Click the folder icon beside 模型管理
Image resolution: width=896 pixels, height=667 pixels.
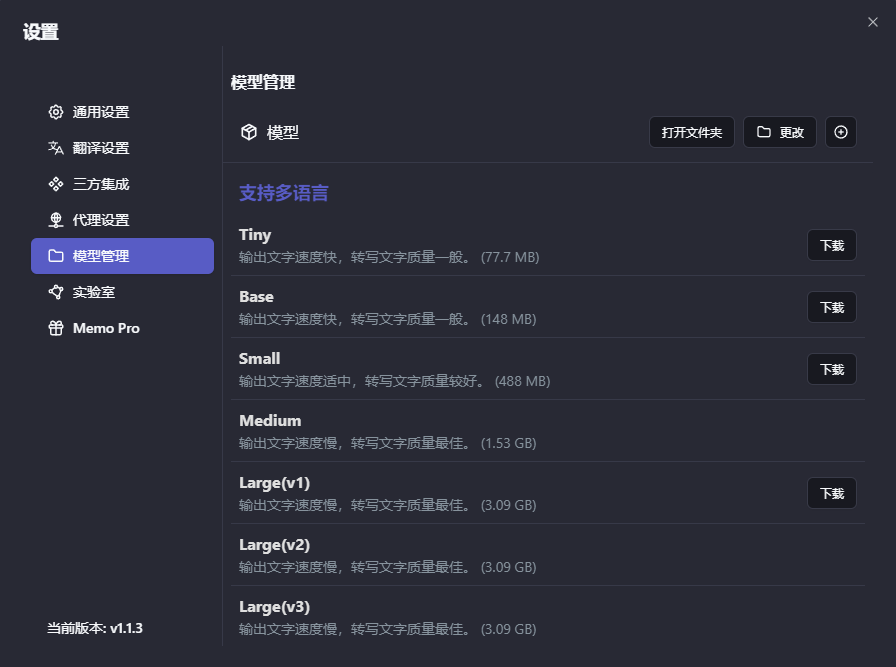point(56,256)
